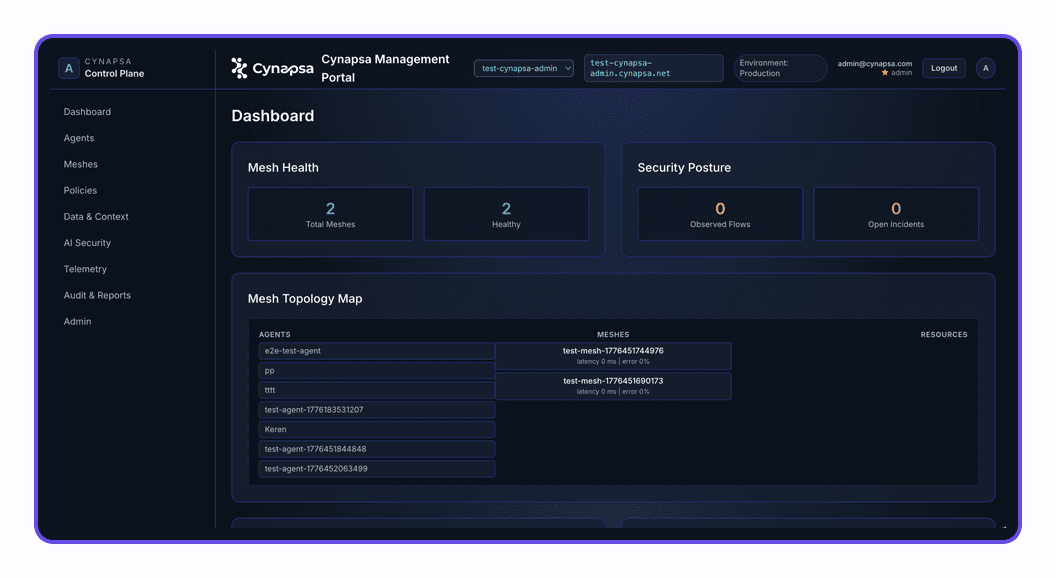
Task: Open Data & Context page
Action: click(x=96, y=217)
